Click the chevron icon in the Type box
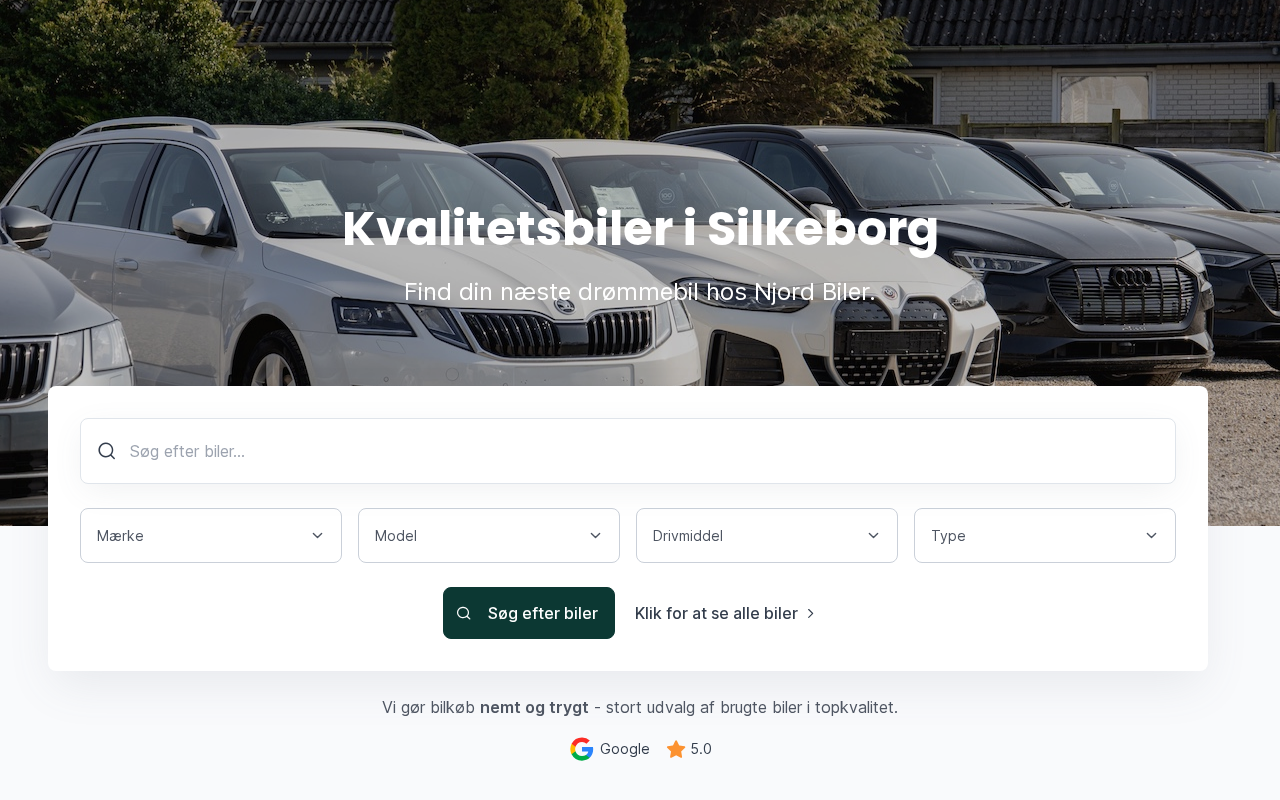The height and width of the screenshot is (800, 1280). 1152,536
